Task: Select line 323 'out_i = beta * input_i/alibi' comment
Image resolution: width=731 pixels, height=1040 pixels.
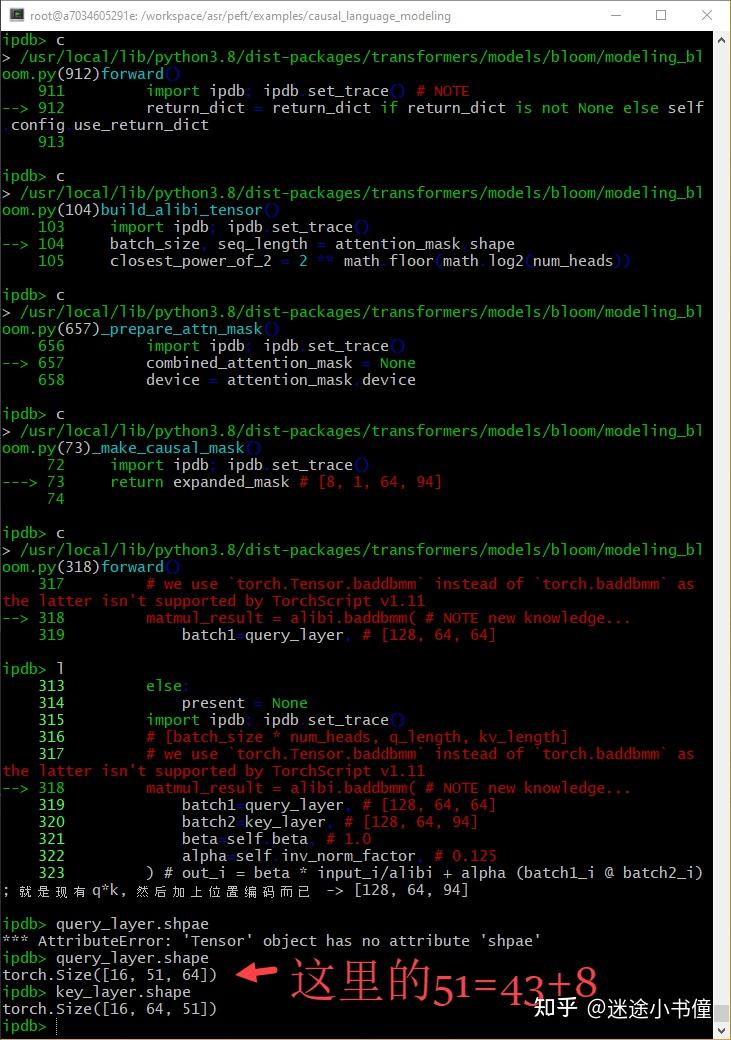Action: coord(425,873)
